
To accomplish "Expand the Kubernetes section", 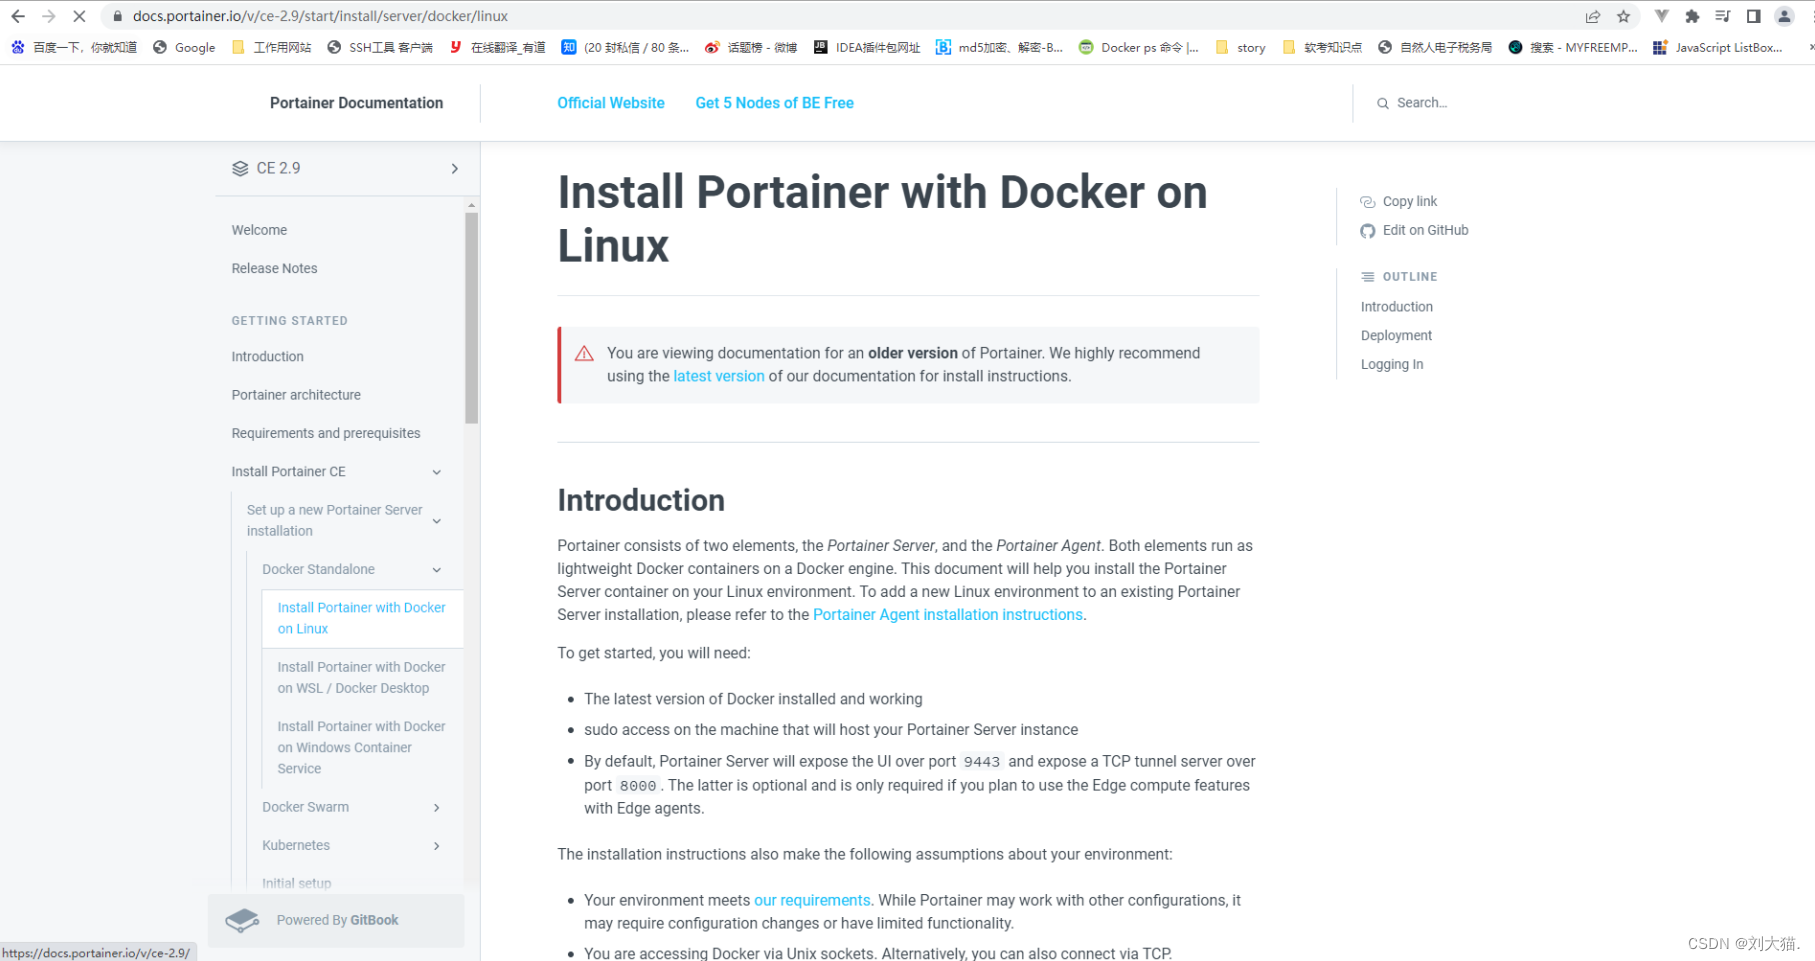I will [437, 846].
